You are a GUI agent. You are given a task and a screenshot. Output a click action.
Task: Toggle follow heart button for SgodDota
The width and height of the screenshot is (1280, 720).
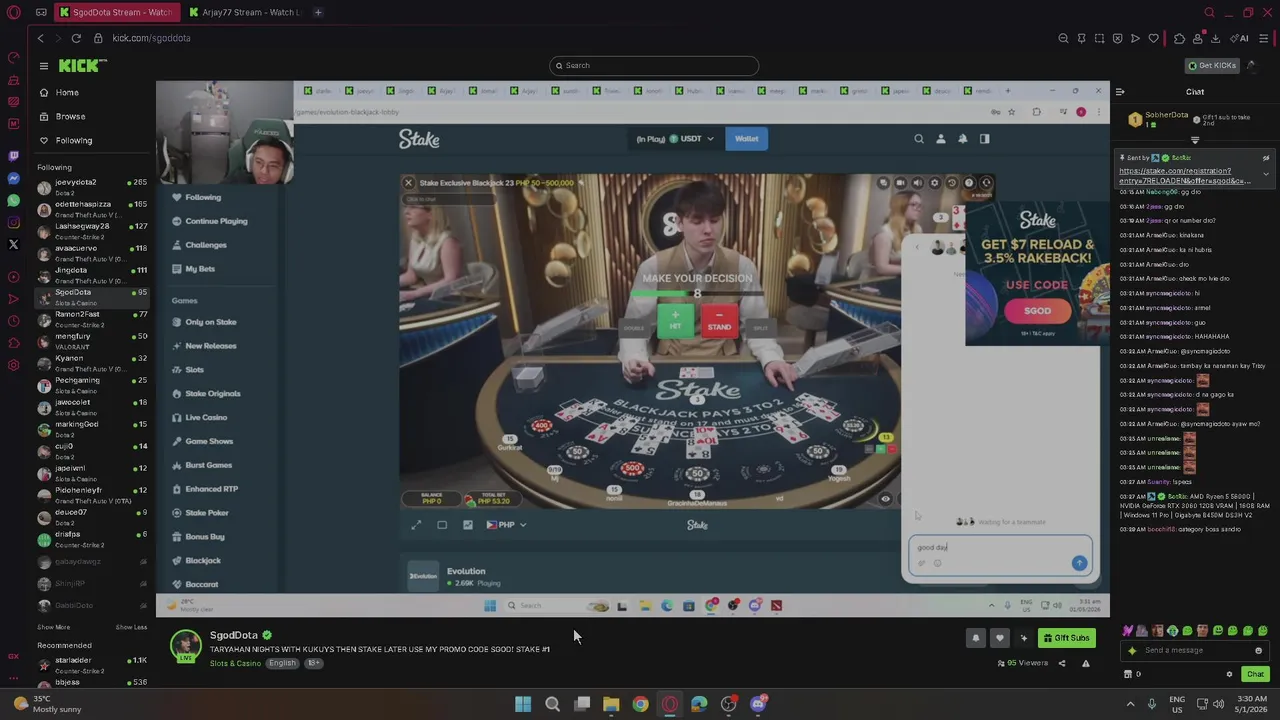pos(999,638)
